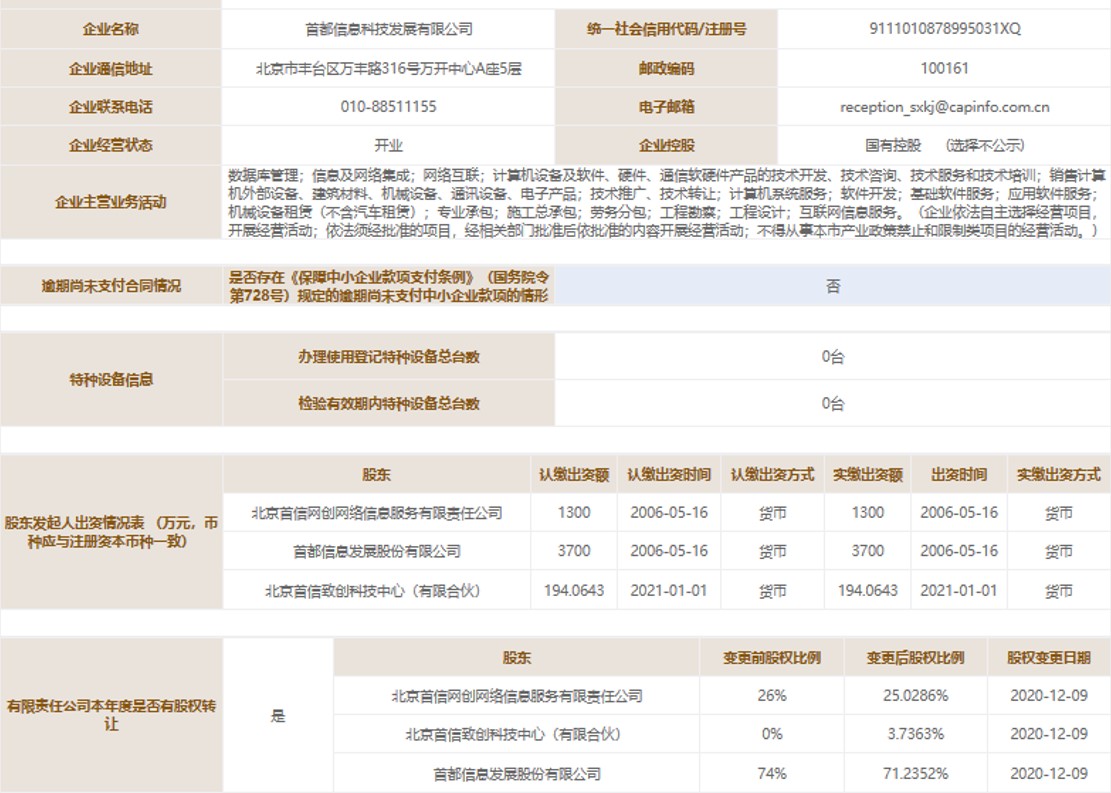Select credit code 911101087899503 1XQ value
Screen dimensions: 1111x793
tap(944, 29)
